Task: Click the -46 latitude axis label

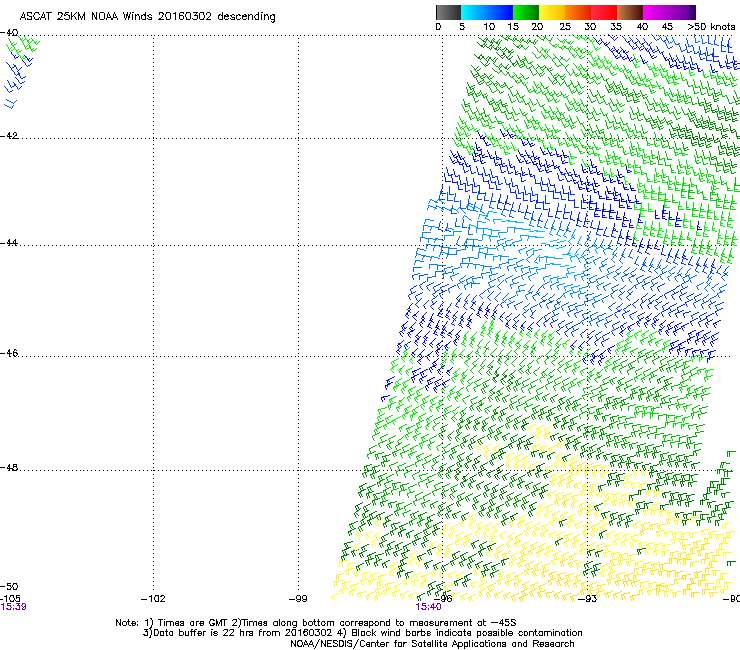Action: coord(9,354)
